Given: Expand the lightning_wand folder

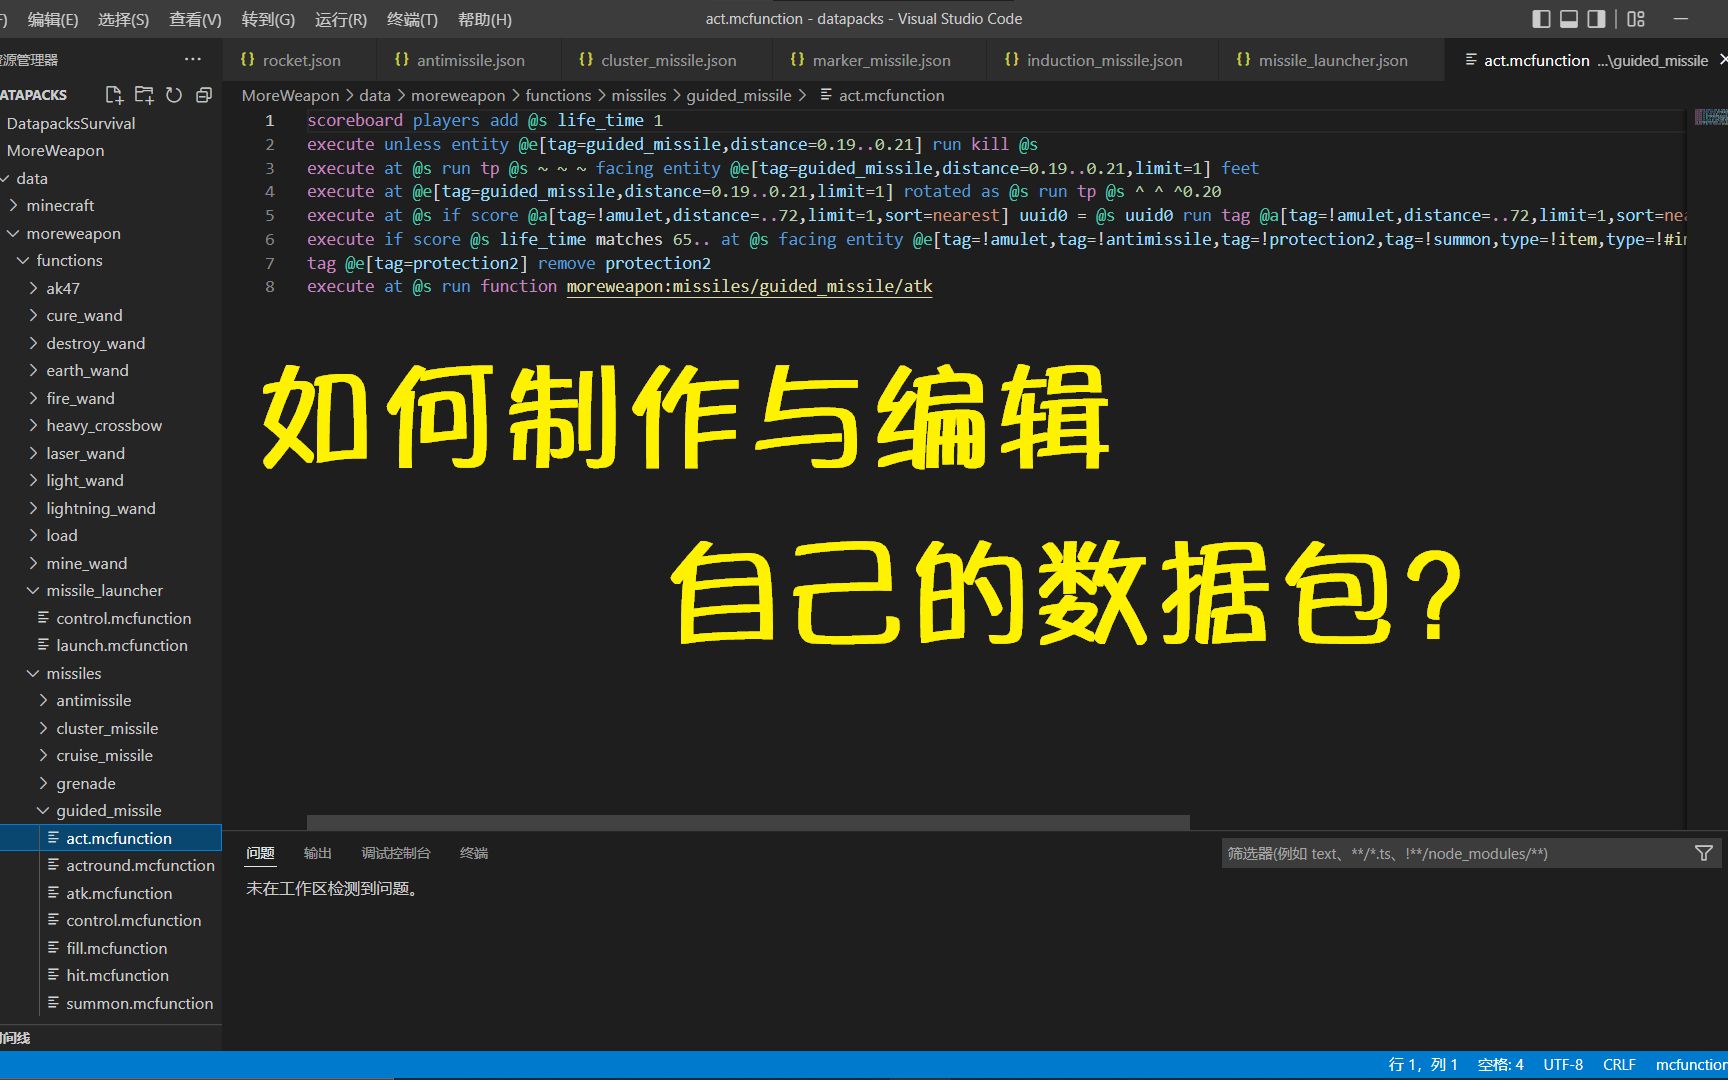Looking at the screenshot, I should 110,508.
